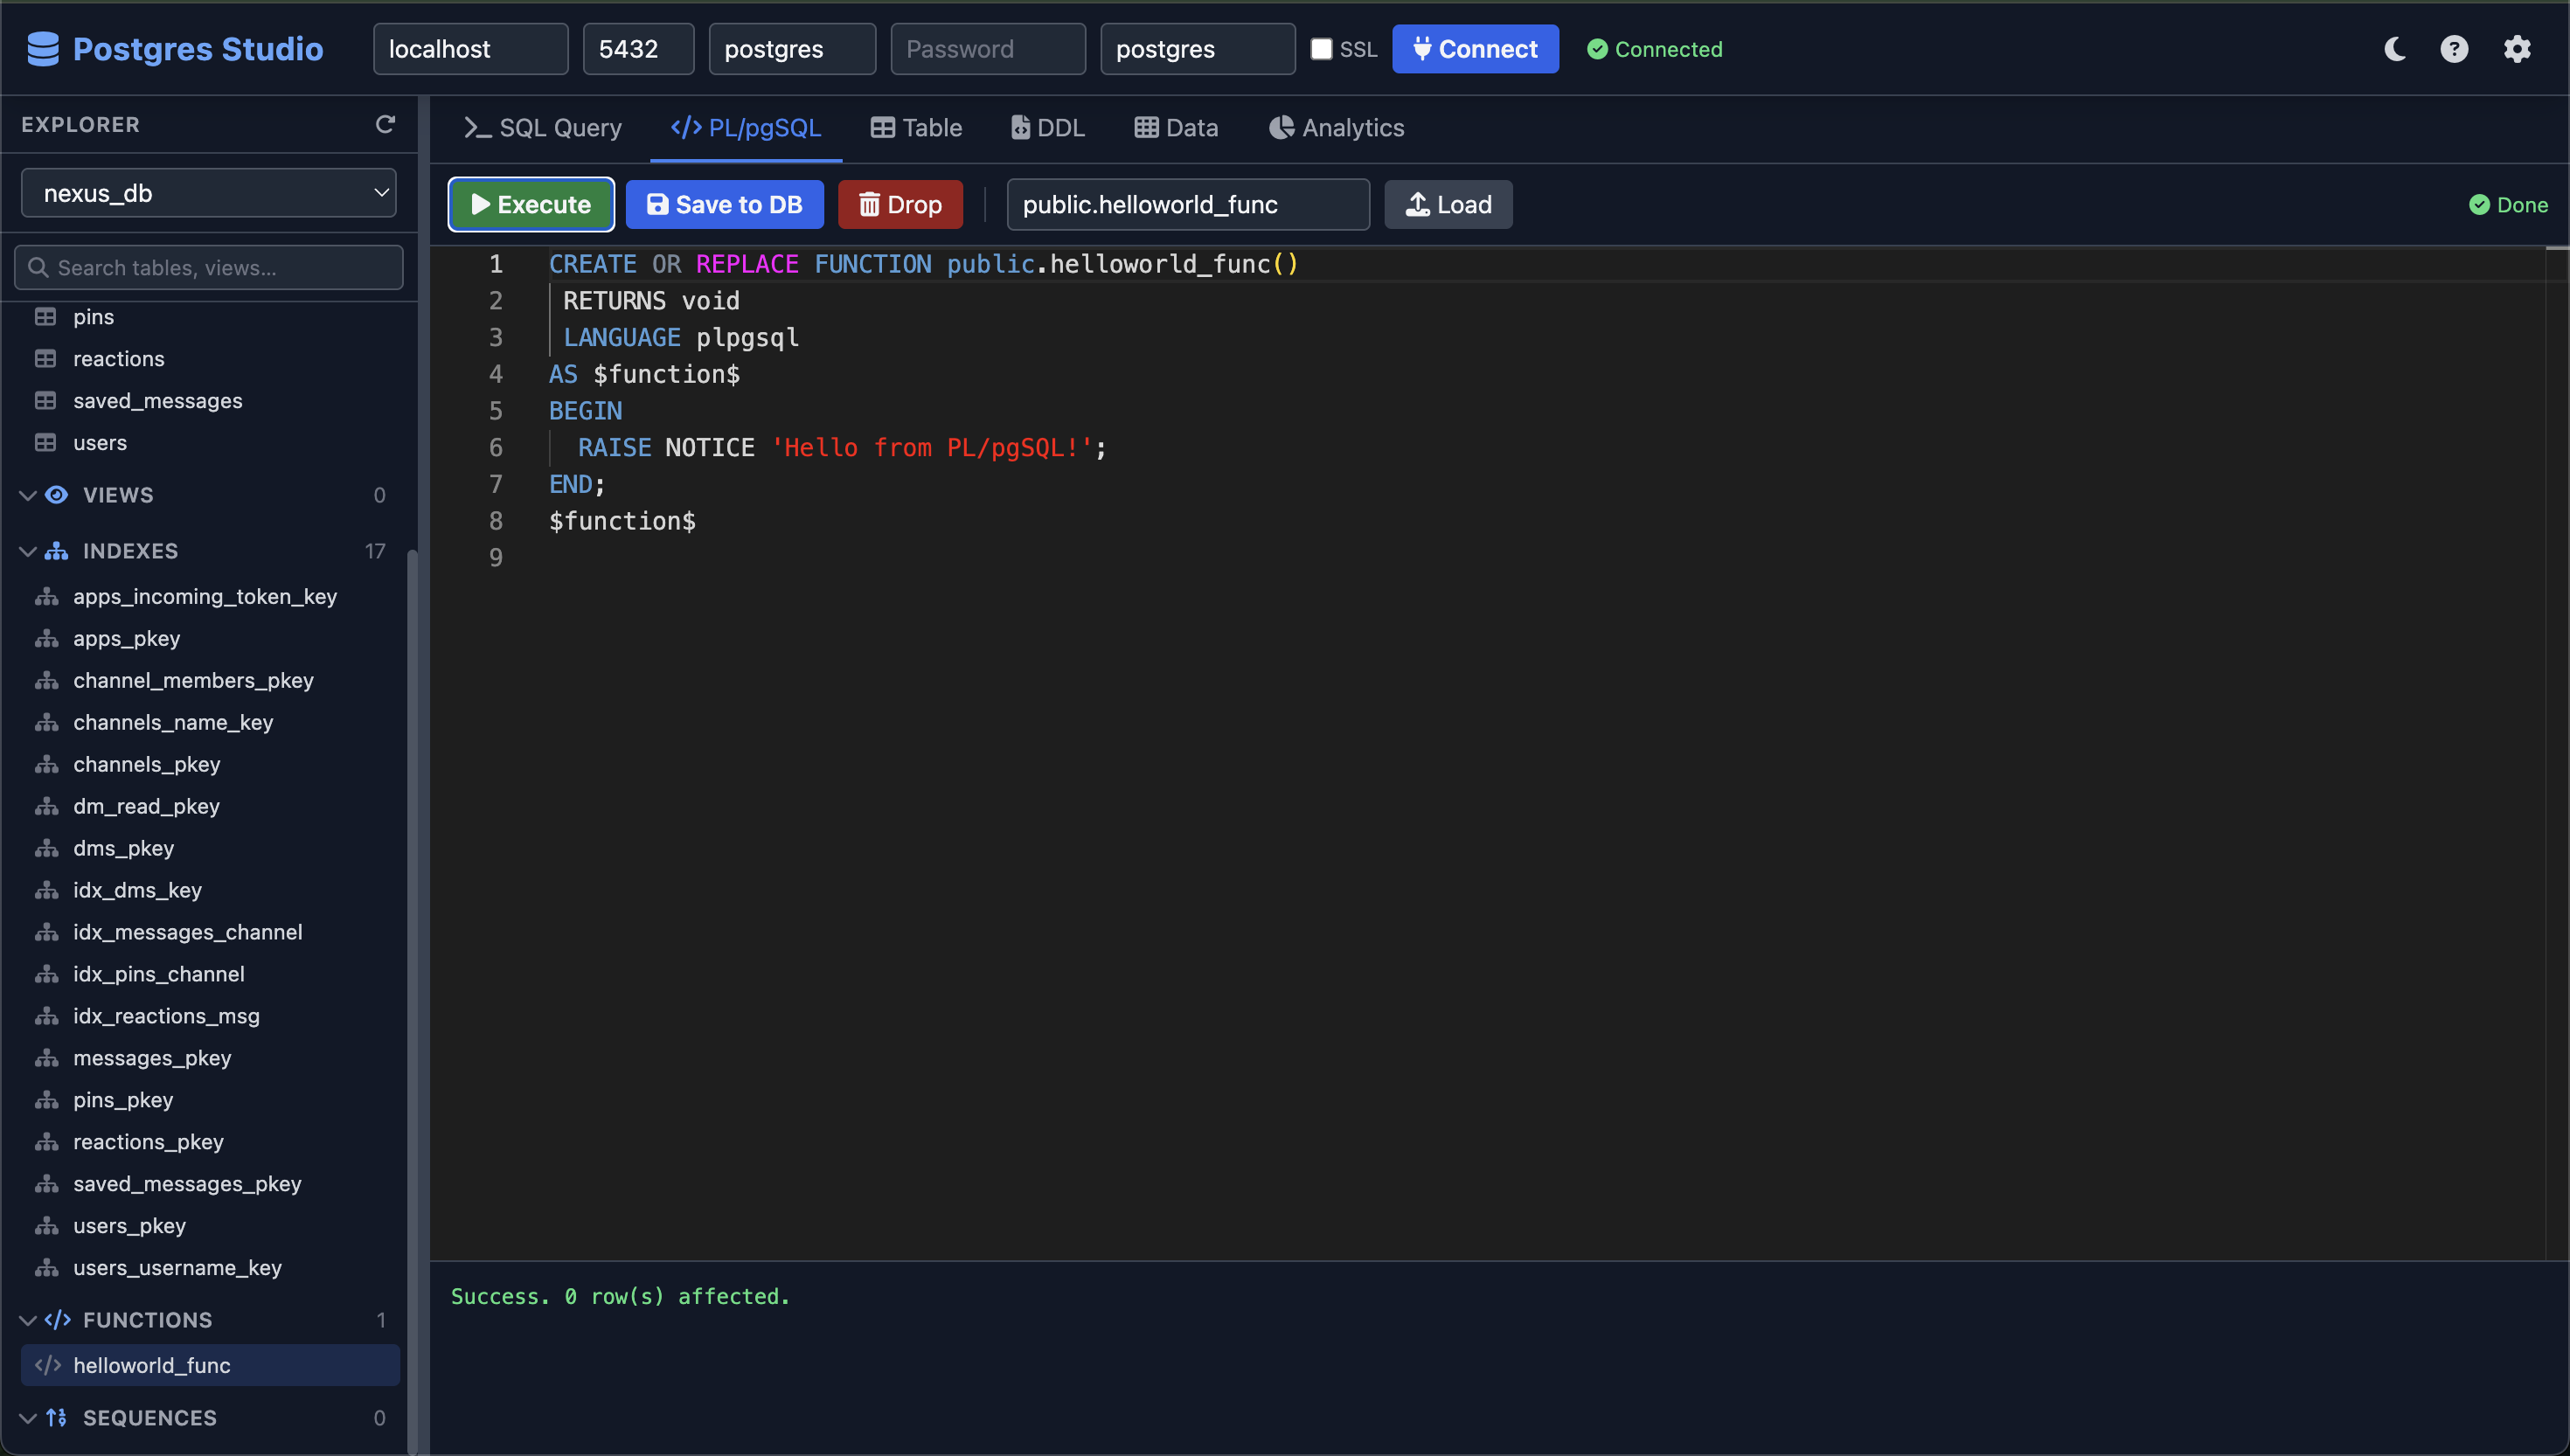Select index channel_members_pkey
Image resolution: width=2570 pixels, height=1456 pixels.
coord(209,681)
